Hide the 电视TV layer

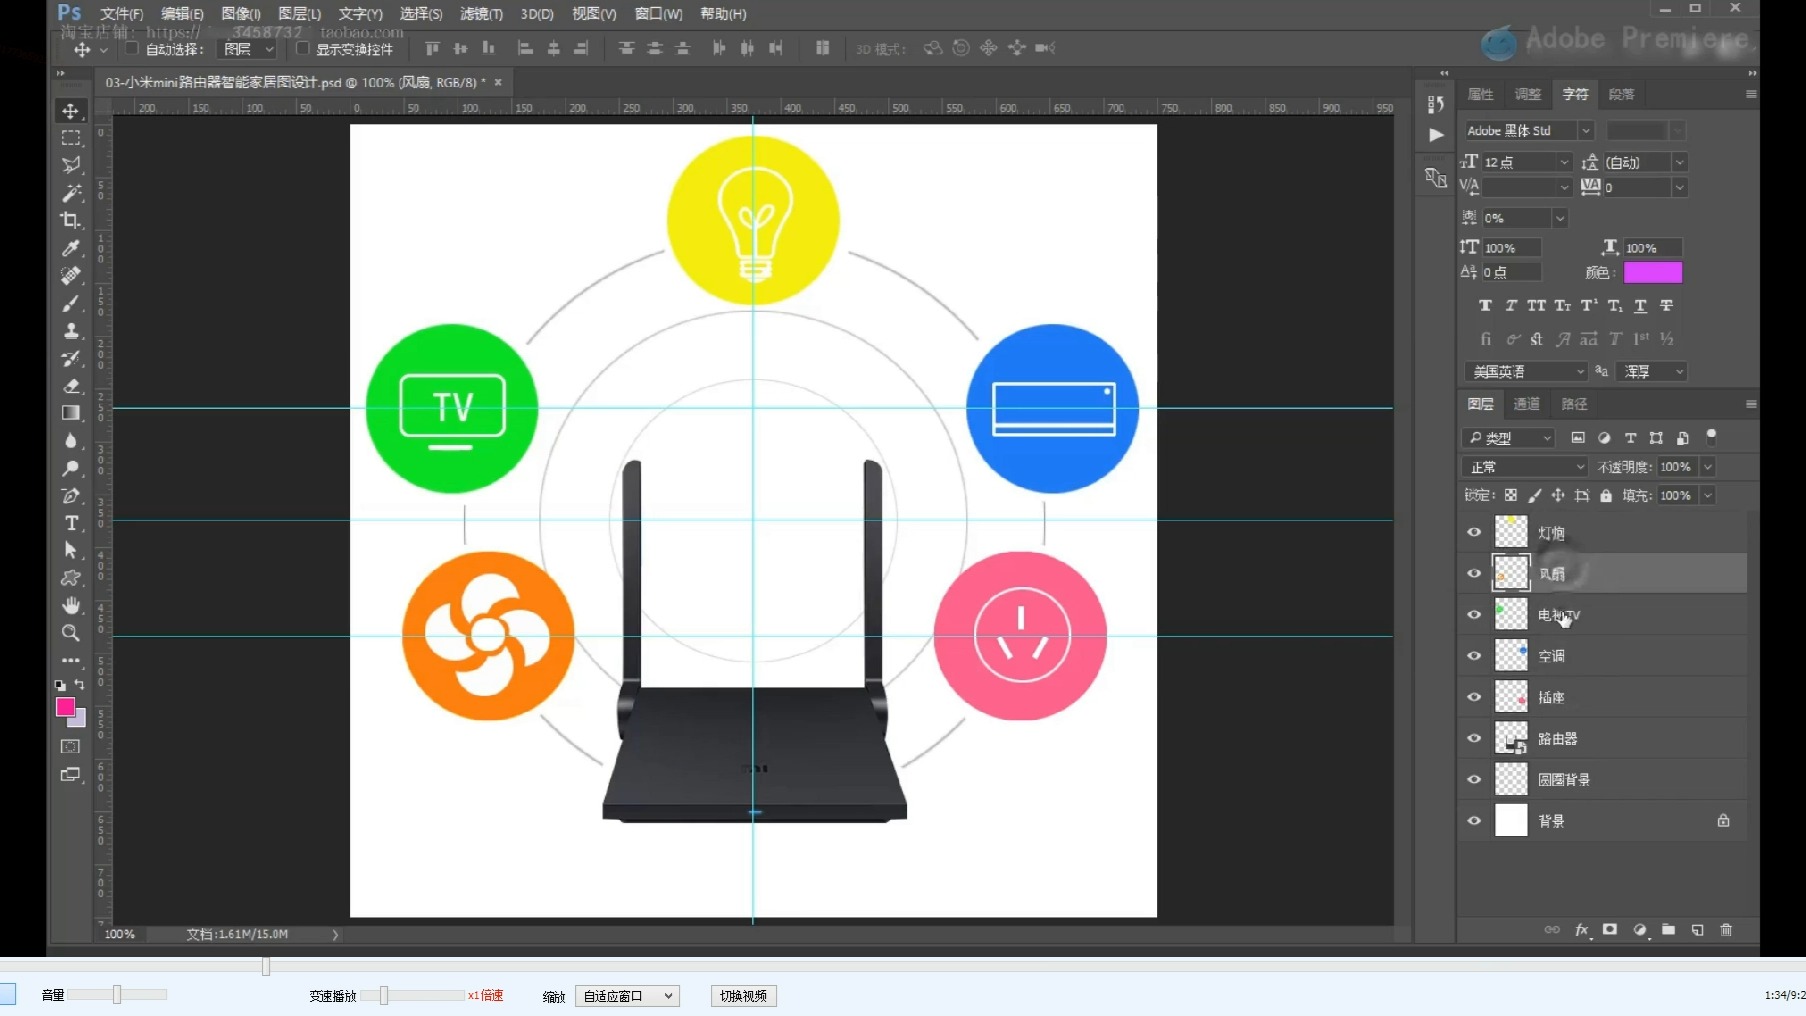pos(1474,614)
